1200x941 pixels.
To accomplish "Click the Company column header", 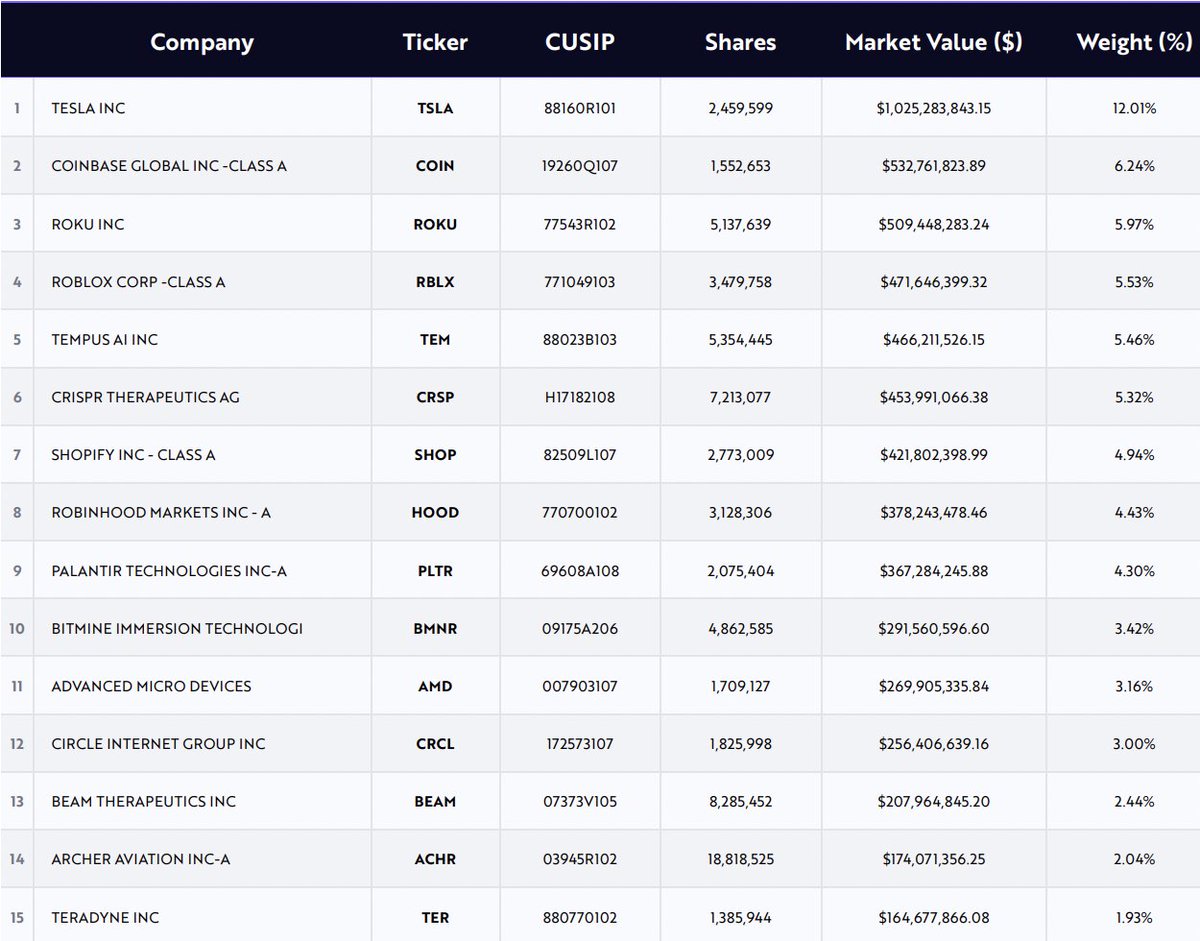I will click(x=201, y=42).
